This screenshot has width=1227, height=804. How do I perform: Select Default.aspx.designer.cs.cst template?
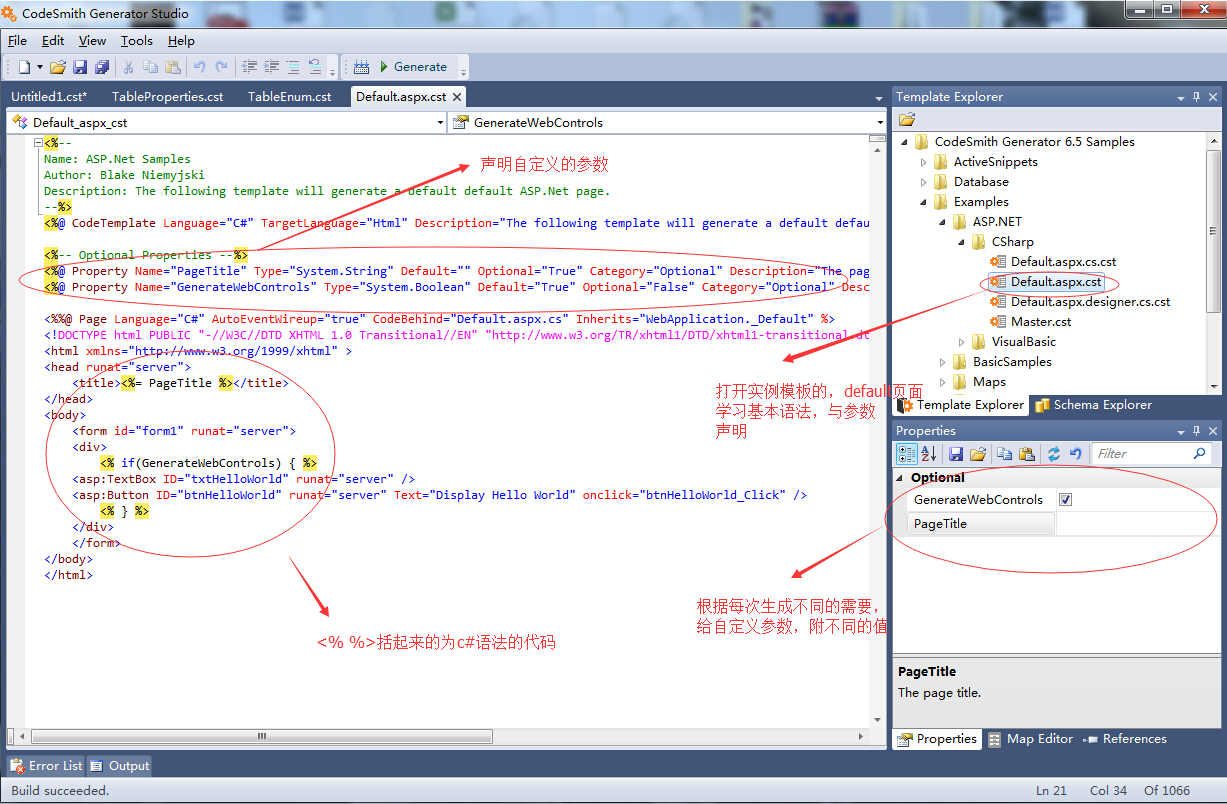coord(1090,302)
